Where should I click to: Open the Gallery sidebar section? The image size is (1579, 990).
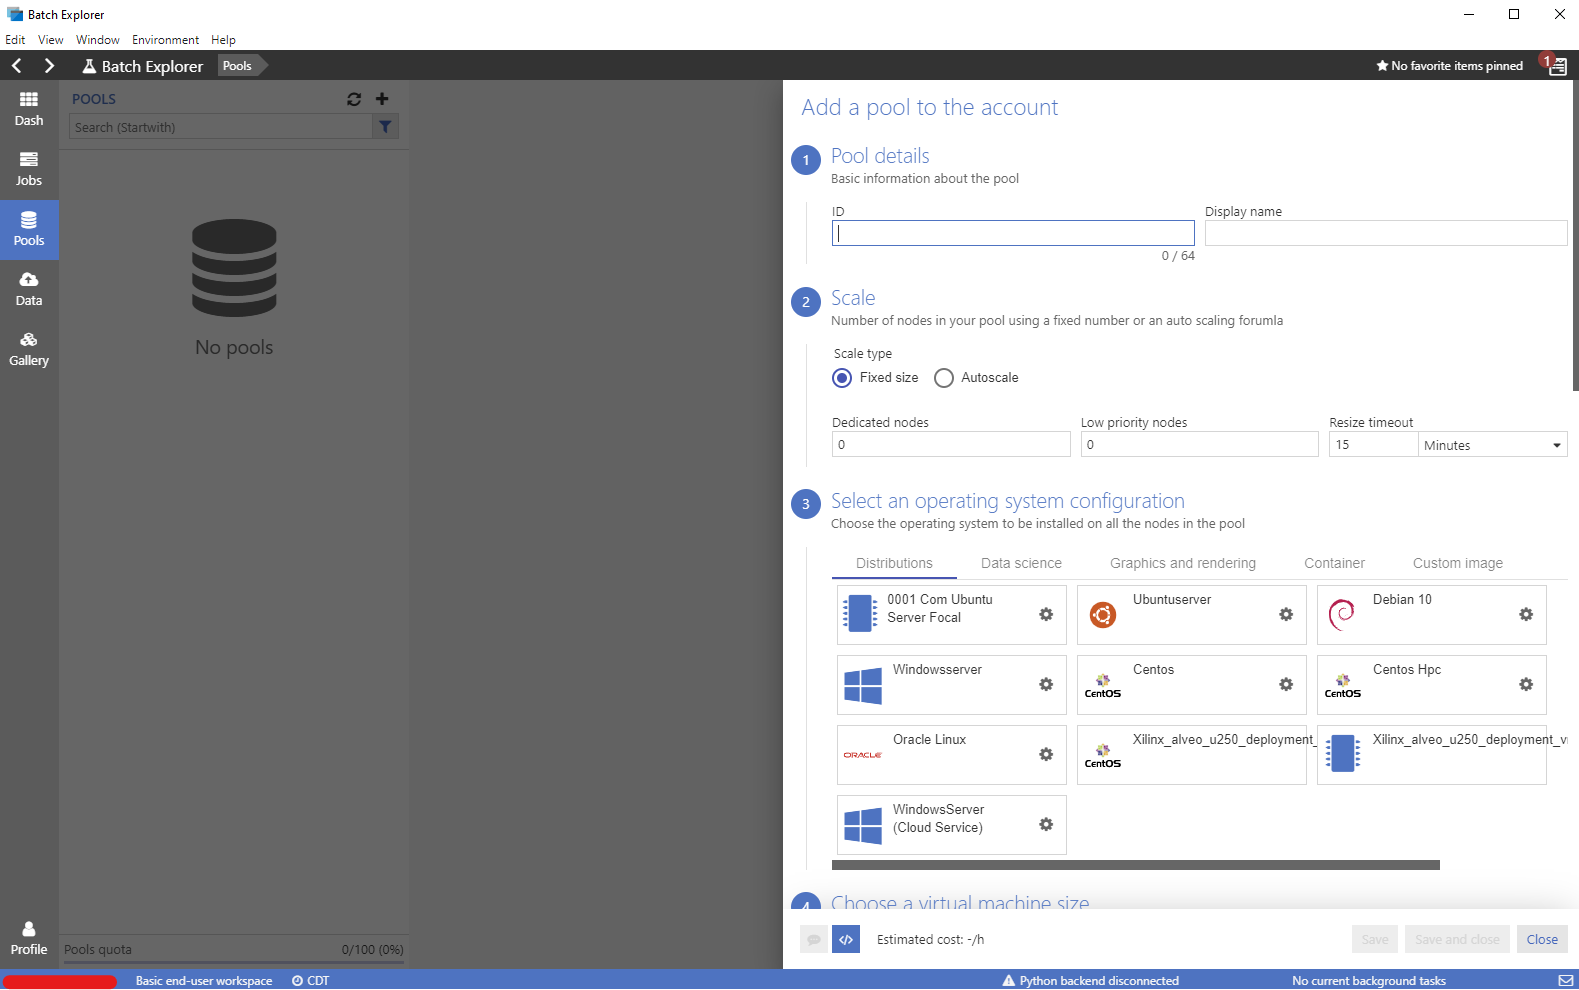point(29,350)
